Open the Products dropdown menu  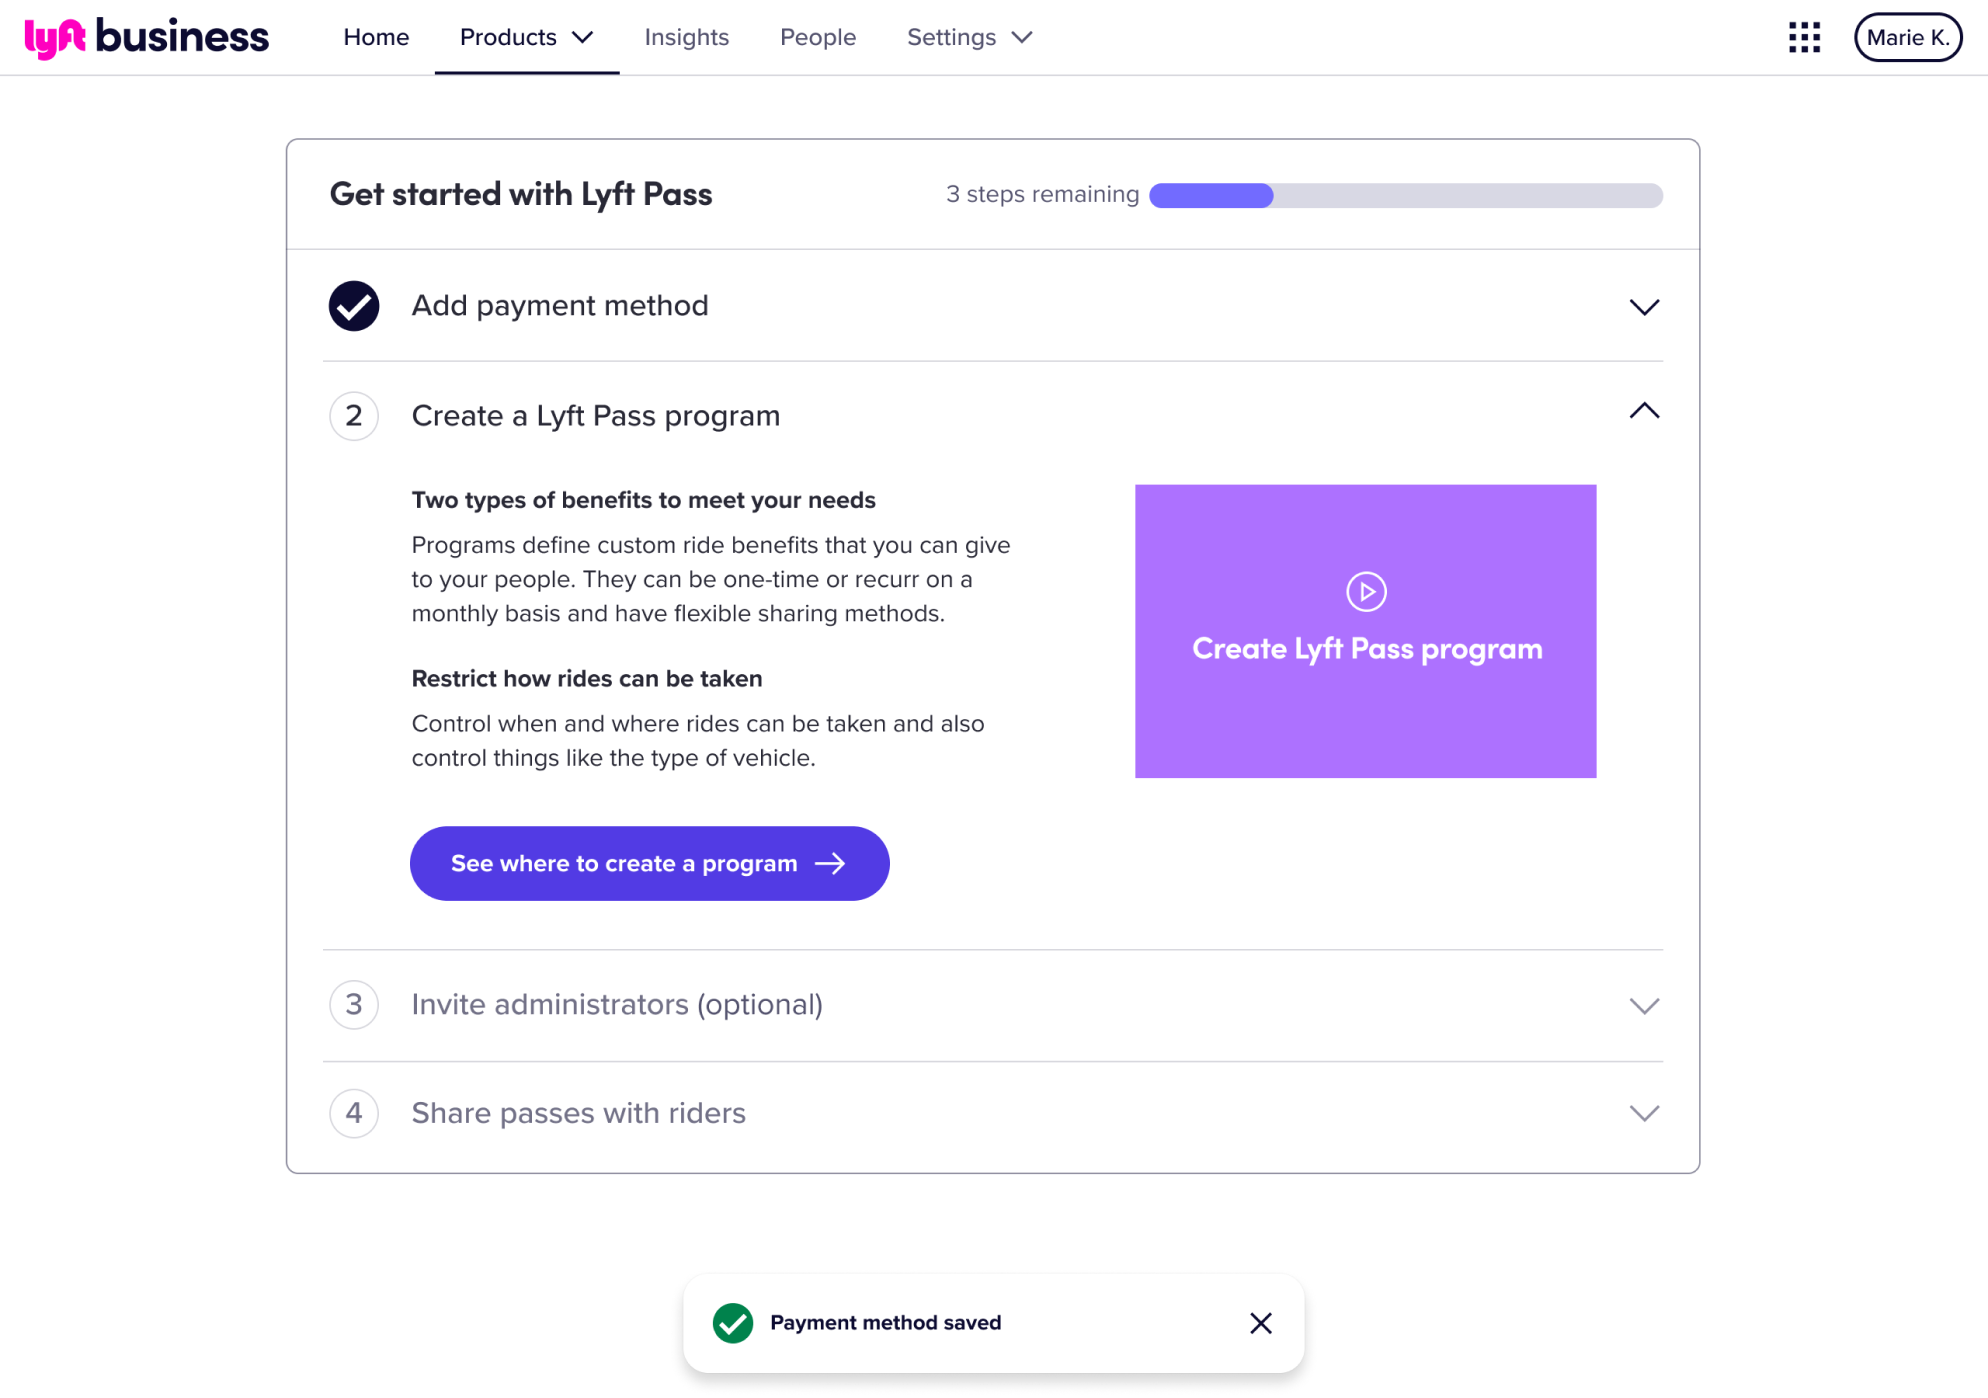tap(526, 38)
